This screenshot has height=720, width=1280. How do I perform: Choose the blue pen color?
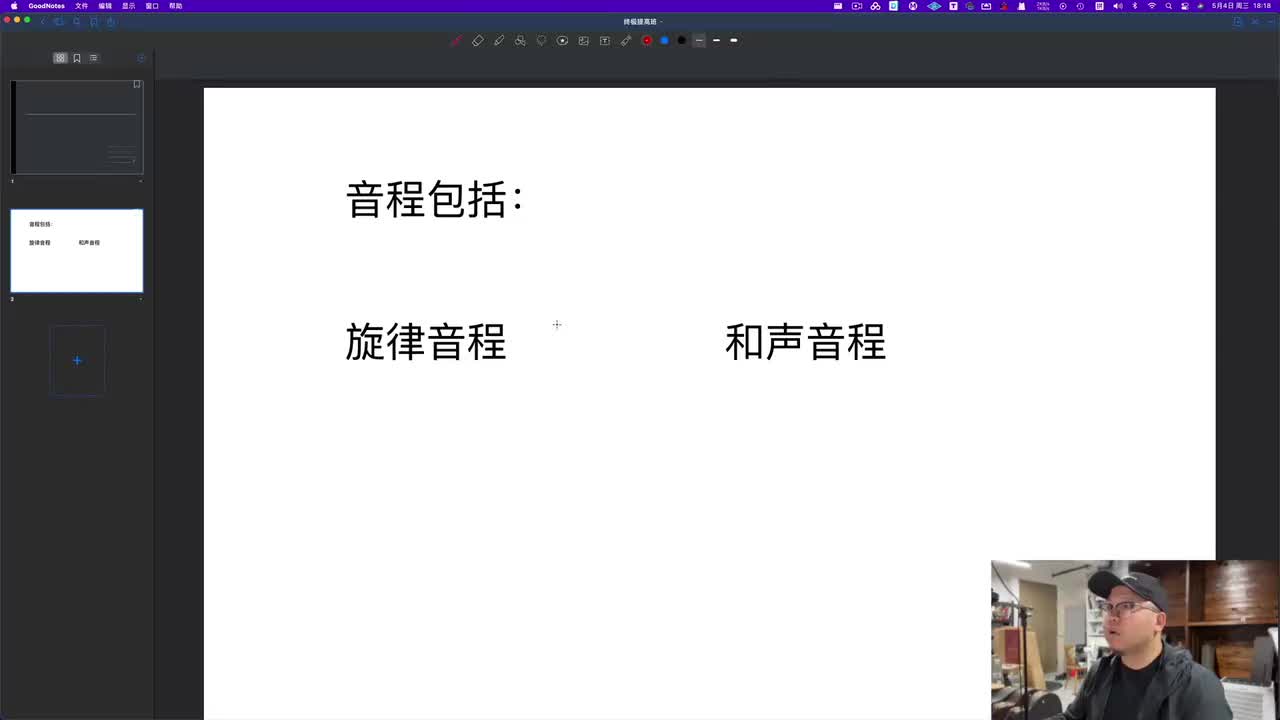[x=664, y=41]
